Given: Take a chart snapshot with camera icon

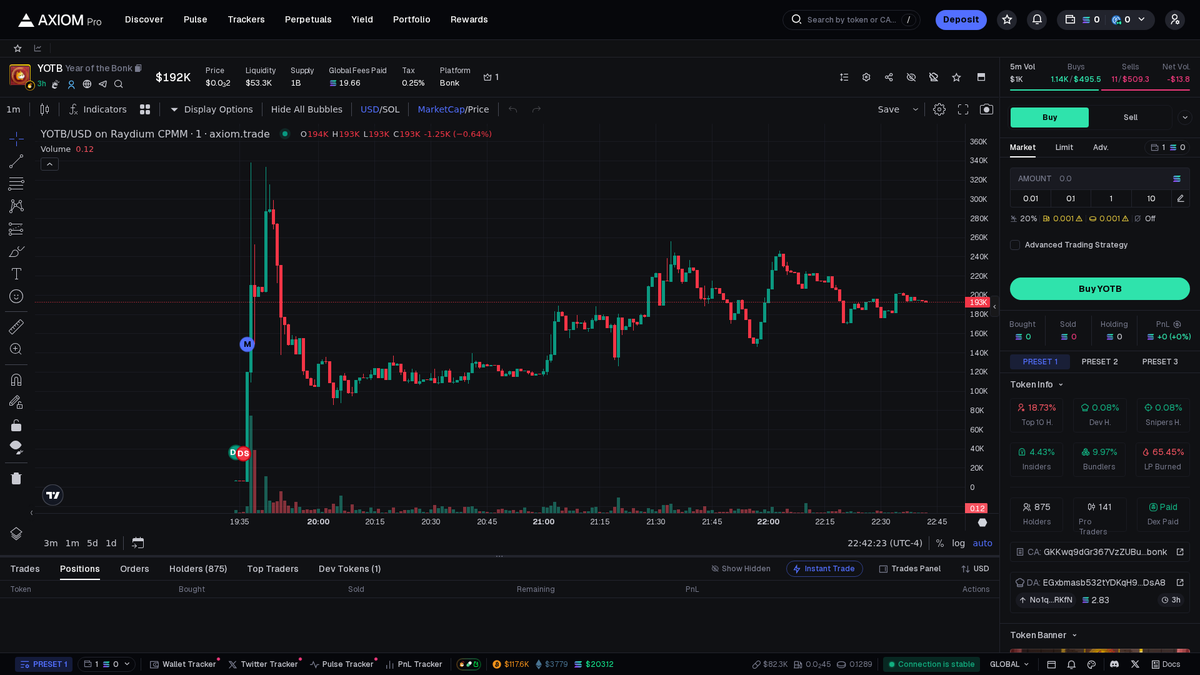Looking at the screenshot, I should [987, 109].
